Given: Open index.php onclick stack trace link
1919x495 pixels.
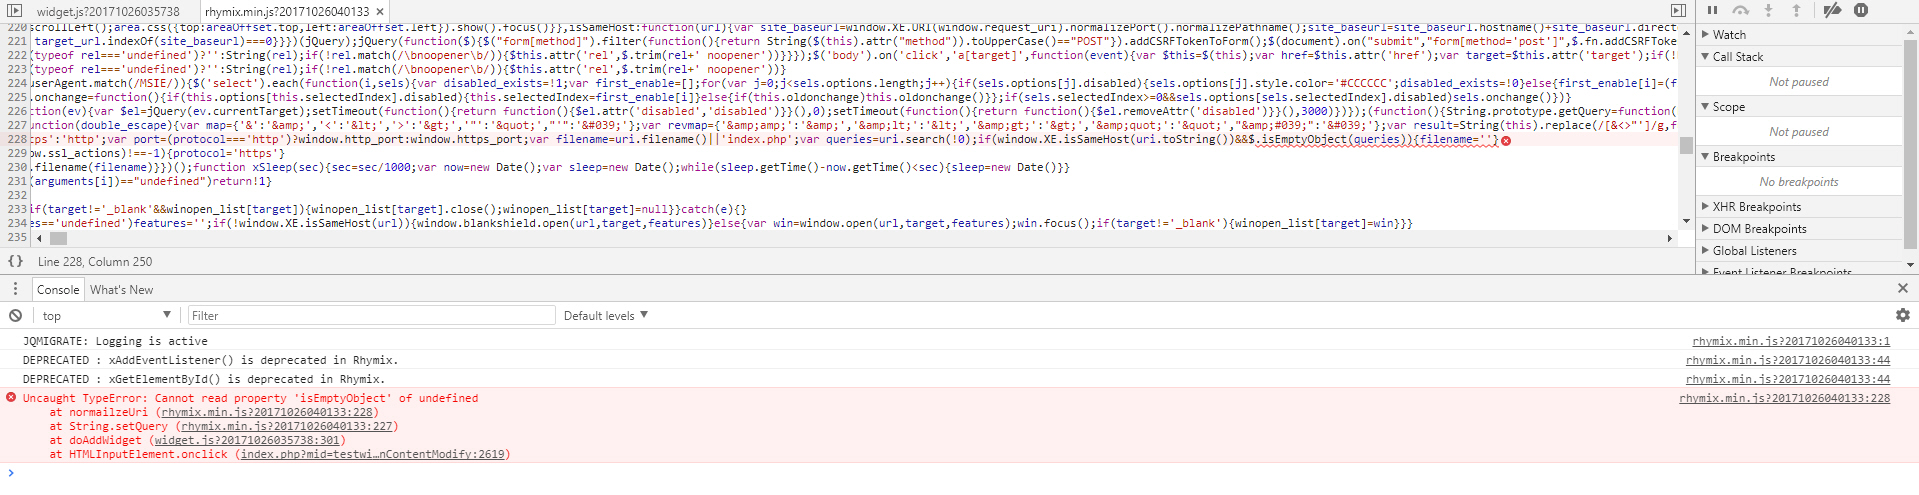Looking at the screenshot, I should [374, 454].
